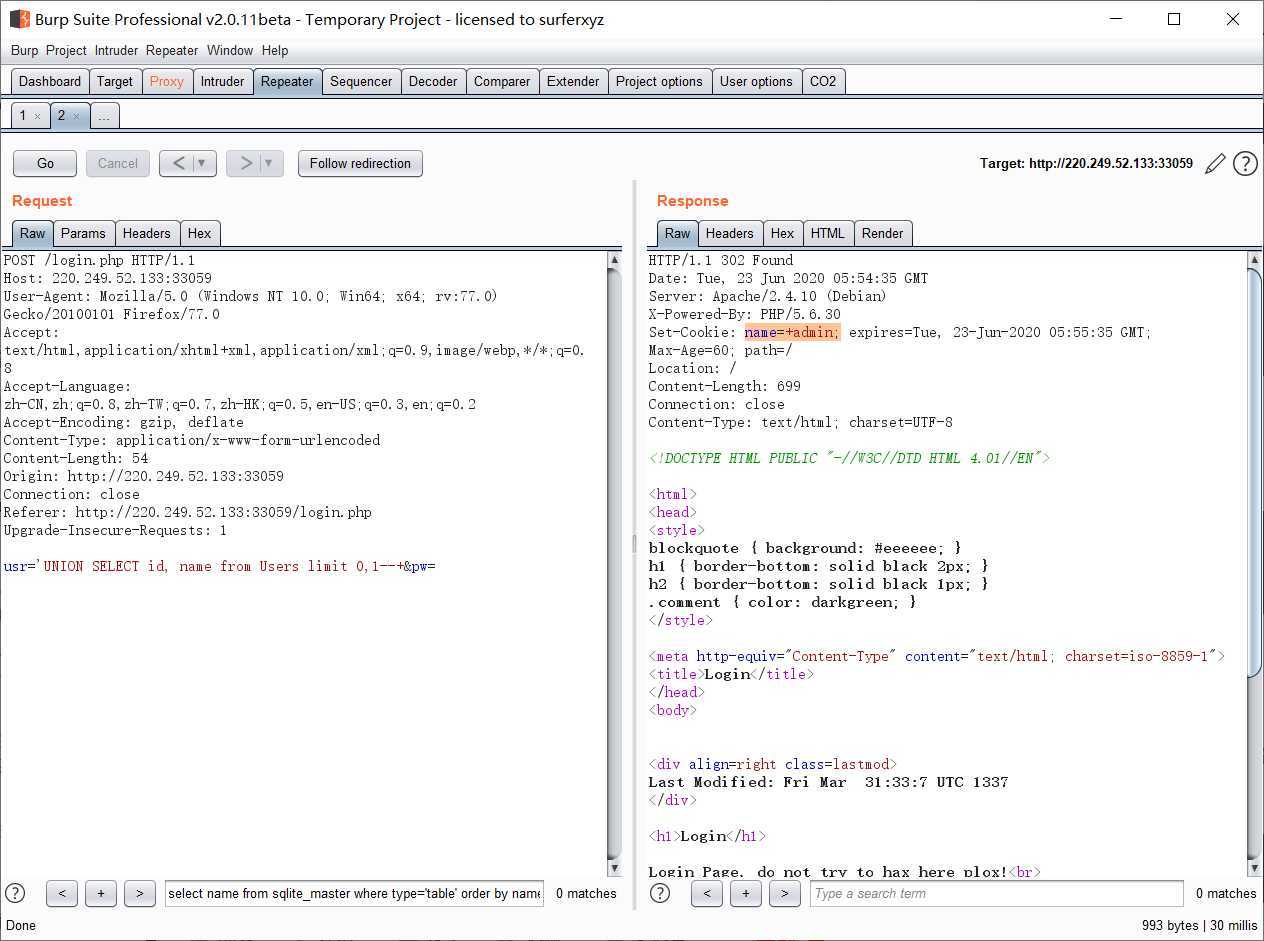1264x941 pixels.
Task: Switch to the Decoder tab
Action: (x=433, y=81)
